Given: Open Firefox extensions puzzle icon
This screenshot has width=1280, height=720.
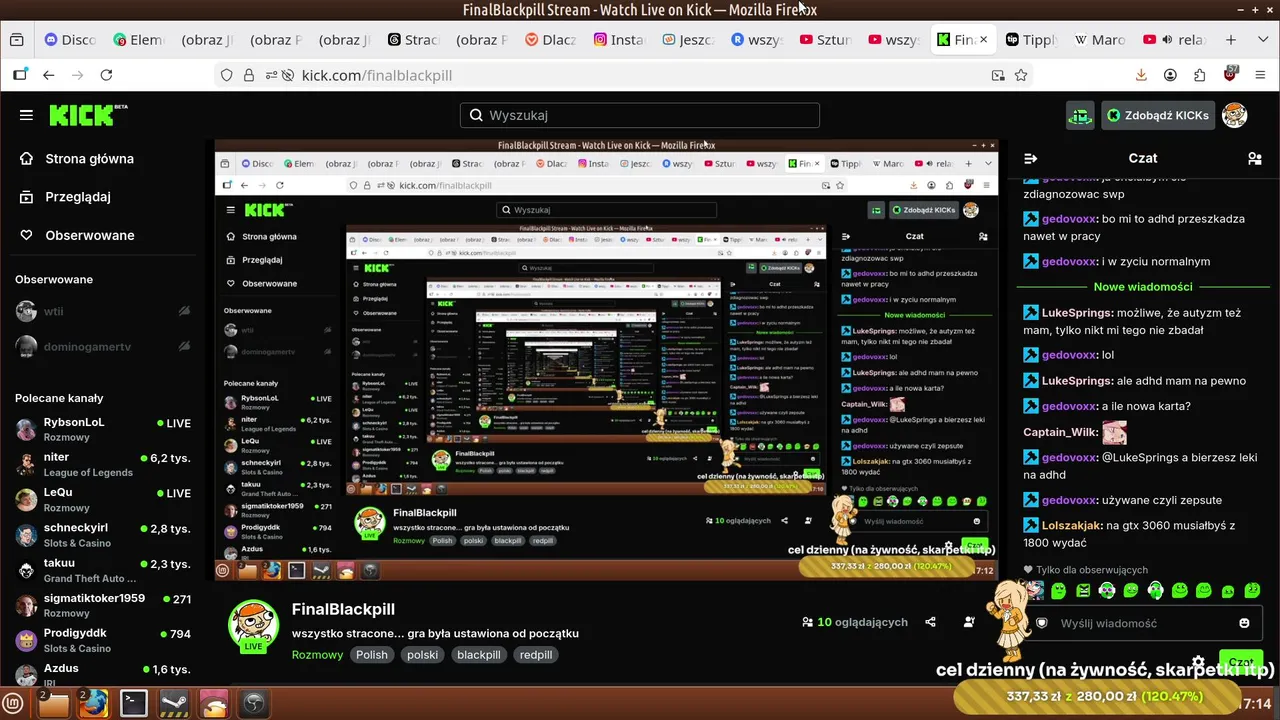Looking at the screenshot, I should (1200, 75).
